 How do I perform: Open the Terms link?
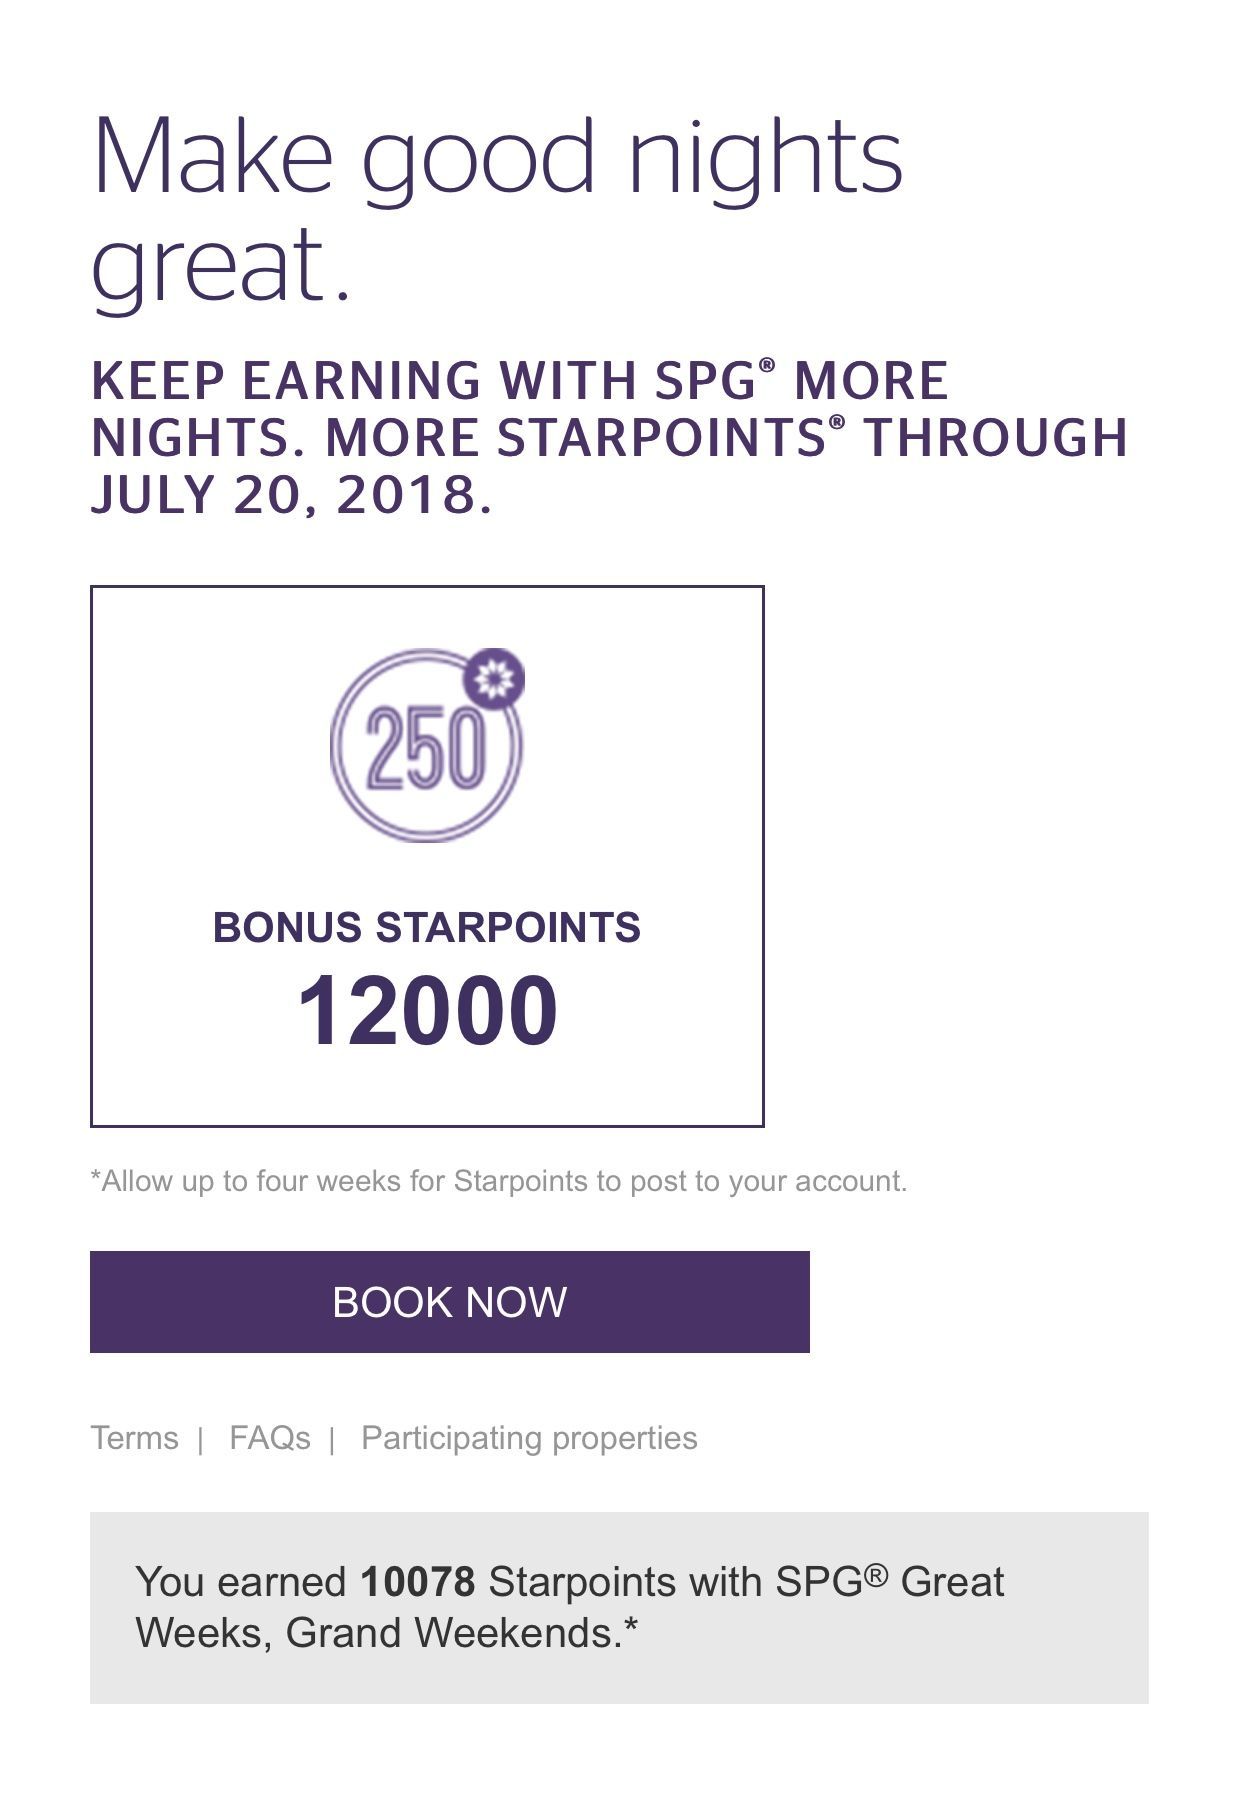(134, 1438)
